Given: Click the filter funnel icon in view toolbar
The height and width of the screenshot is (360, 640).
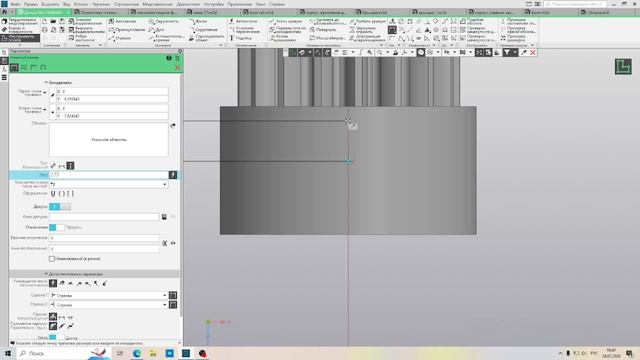Looking at the screenshot, I should pyautogui.click(x=507, y=53).
